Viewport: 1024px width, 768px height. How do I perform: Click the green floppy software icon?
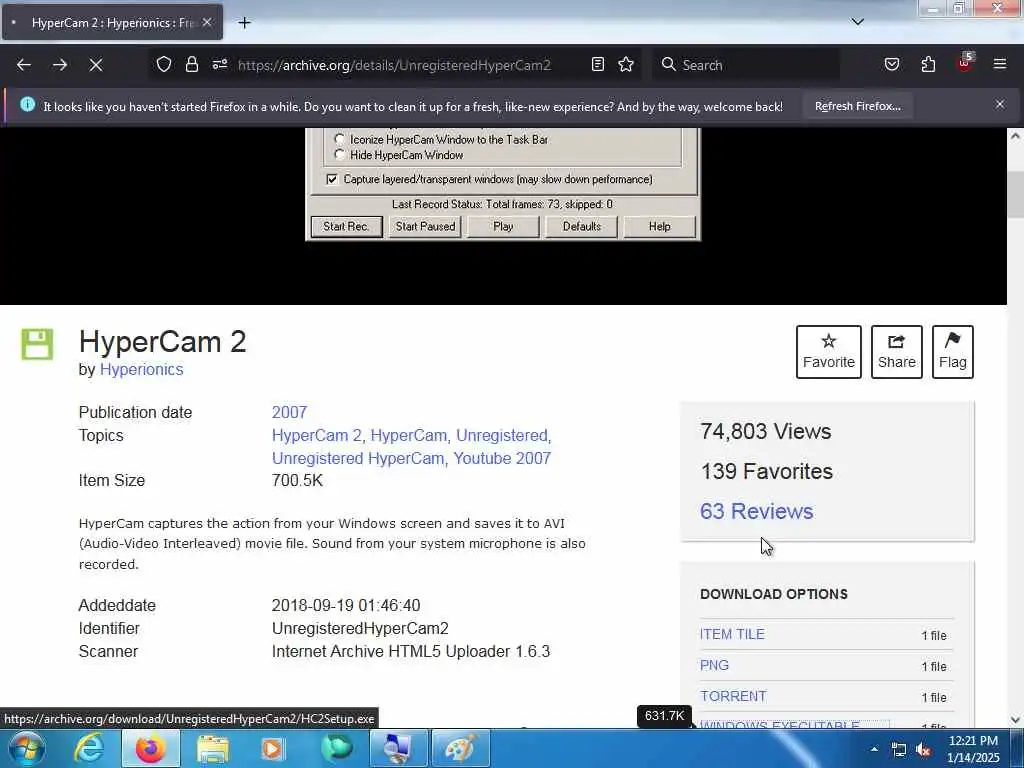(37, 344)
